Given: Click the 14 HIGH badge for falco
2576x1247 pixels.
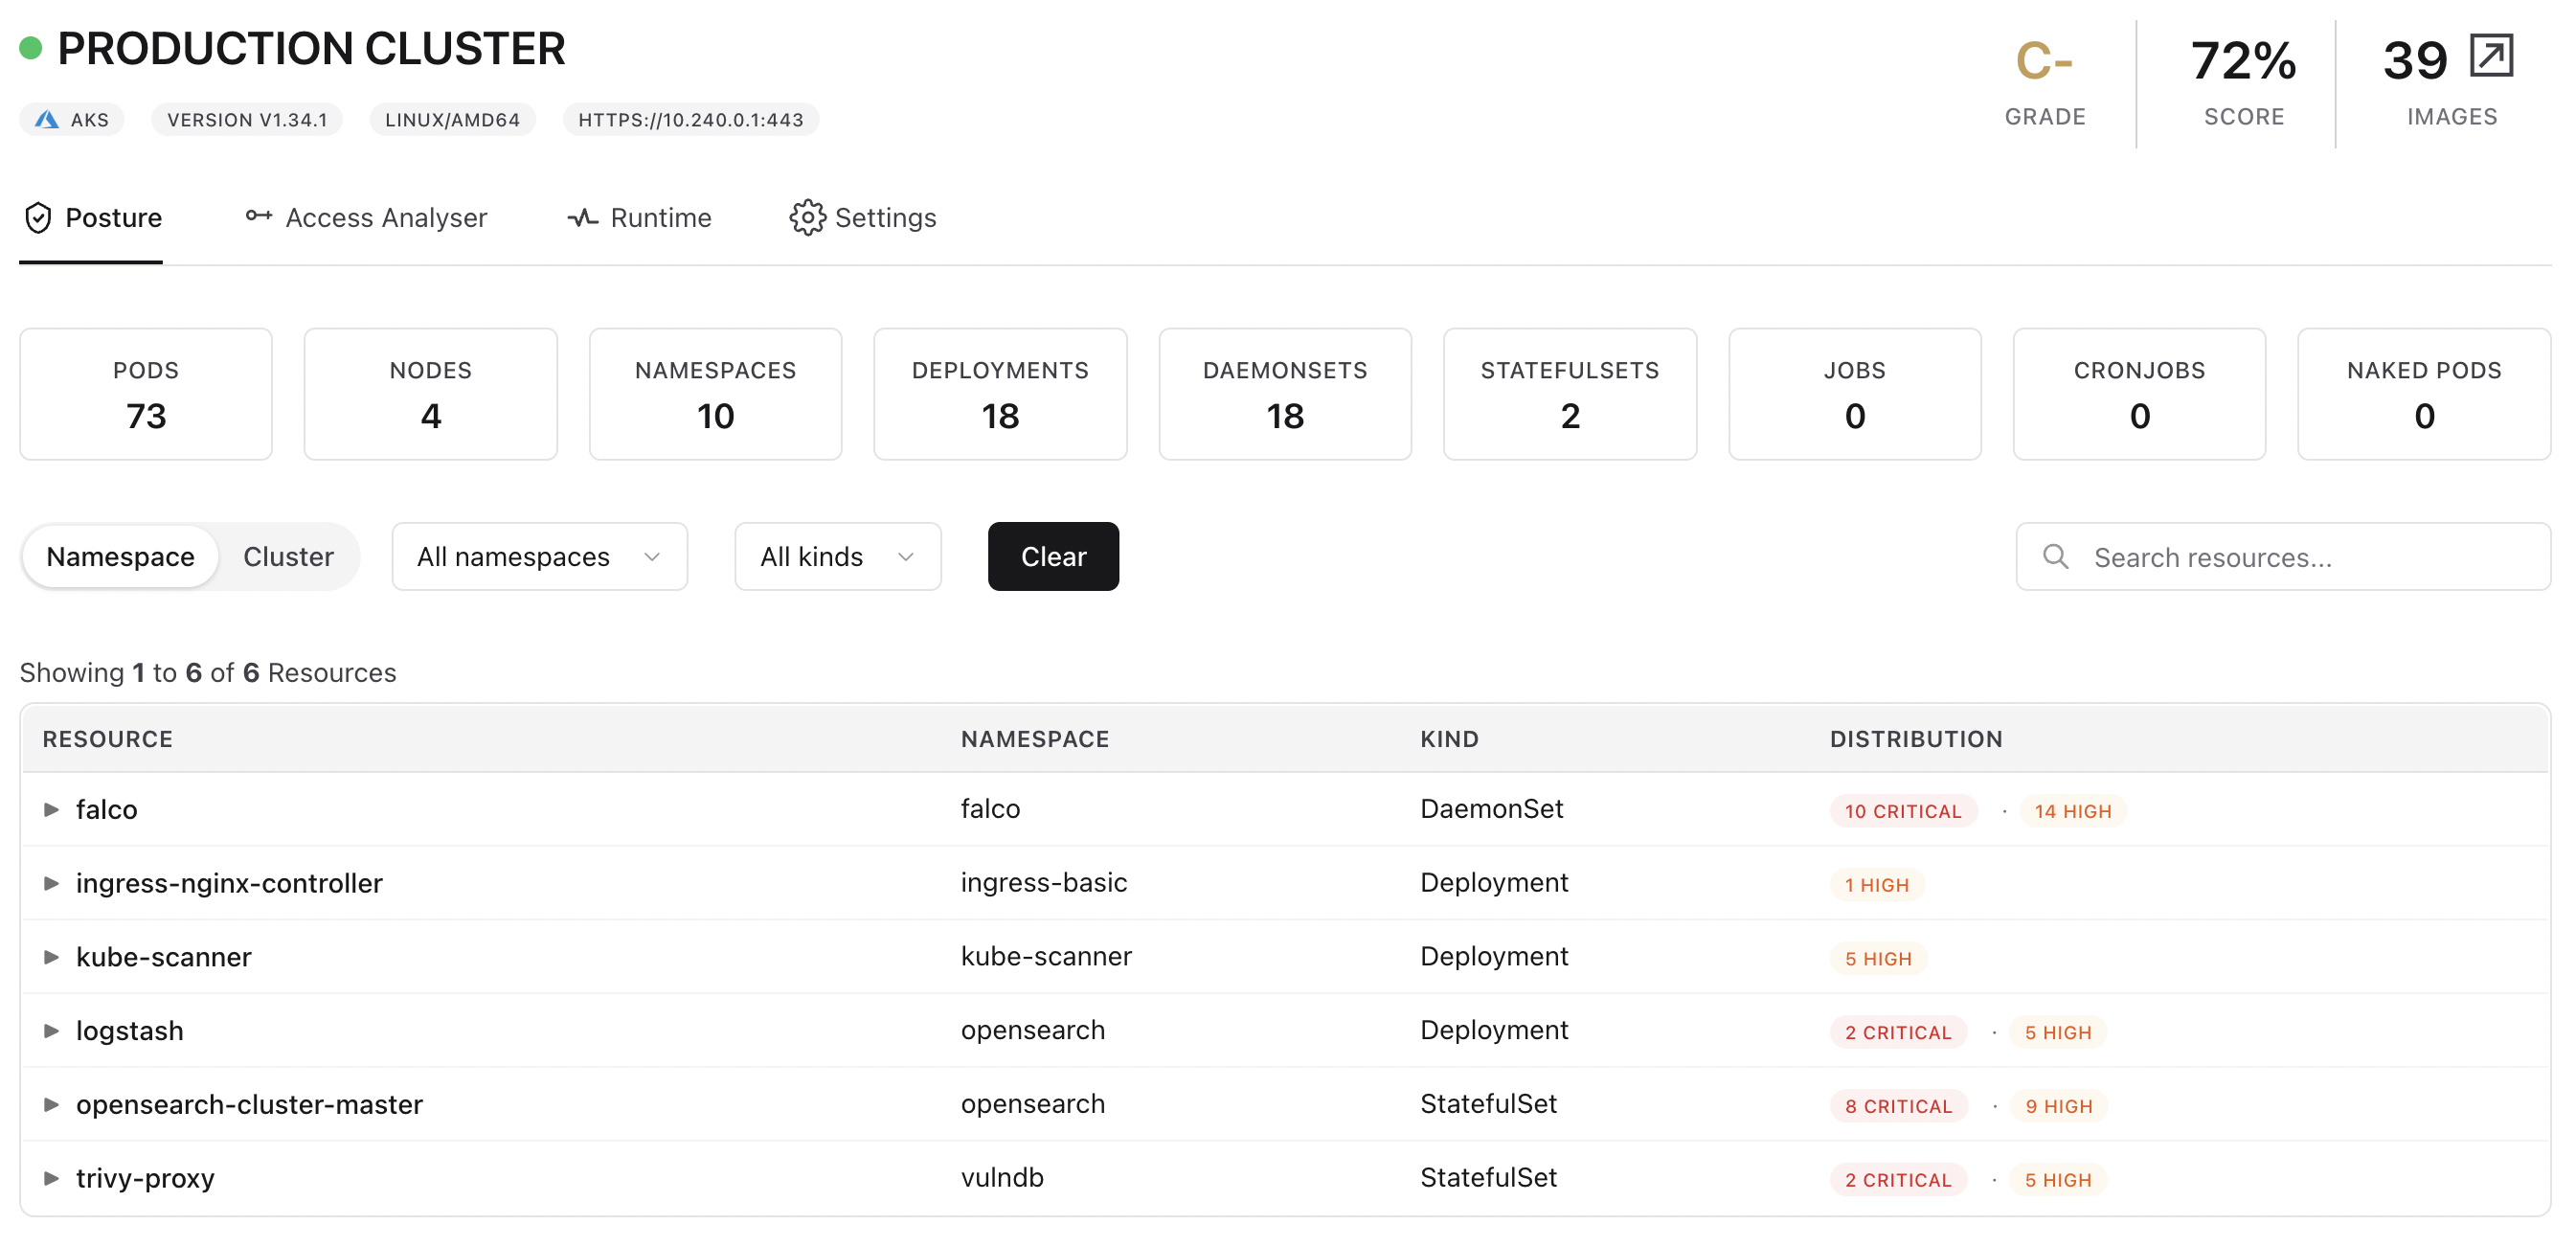Looking at the screenshot, I should [x=2072, y=811].
